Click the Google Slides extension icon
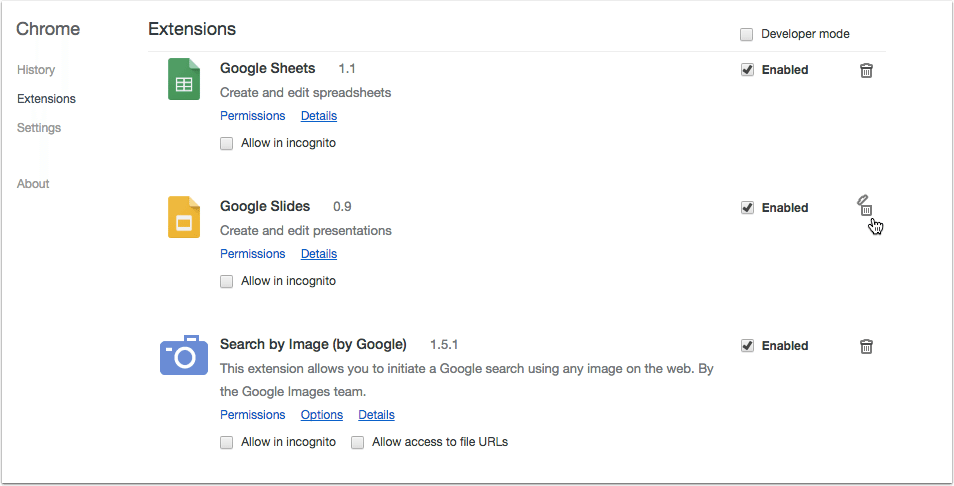Screen dimensions: 954x486 click(x=184, y=217)
